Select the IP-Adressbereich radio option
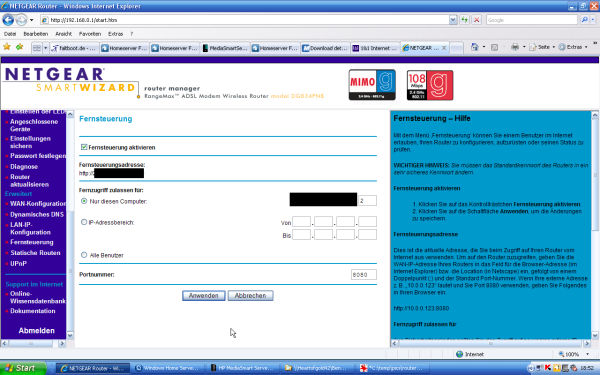 [84, 222]
